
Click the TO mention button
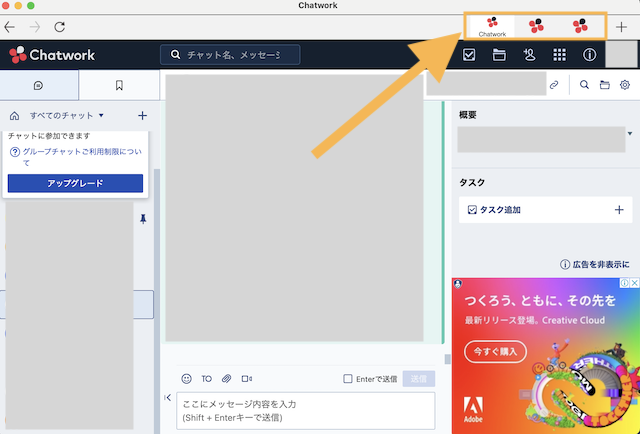207,379
